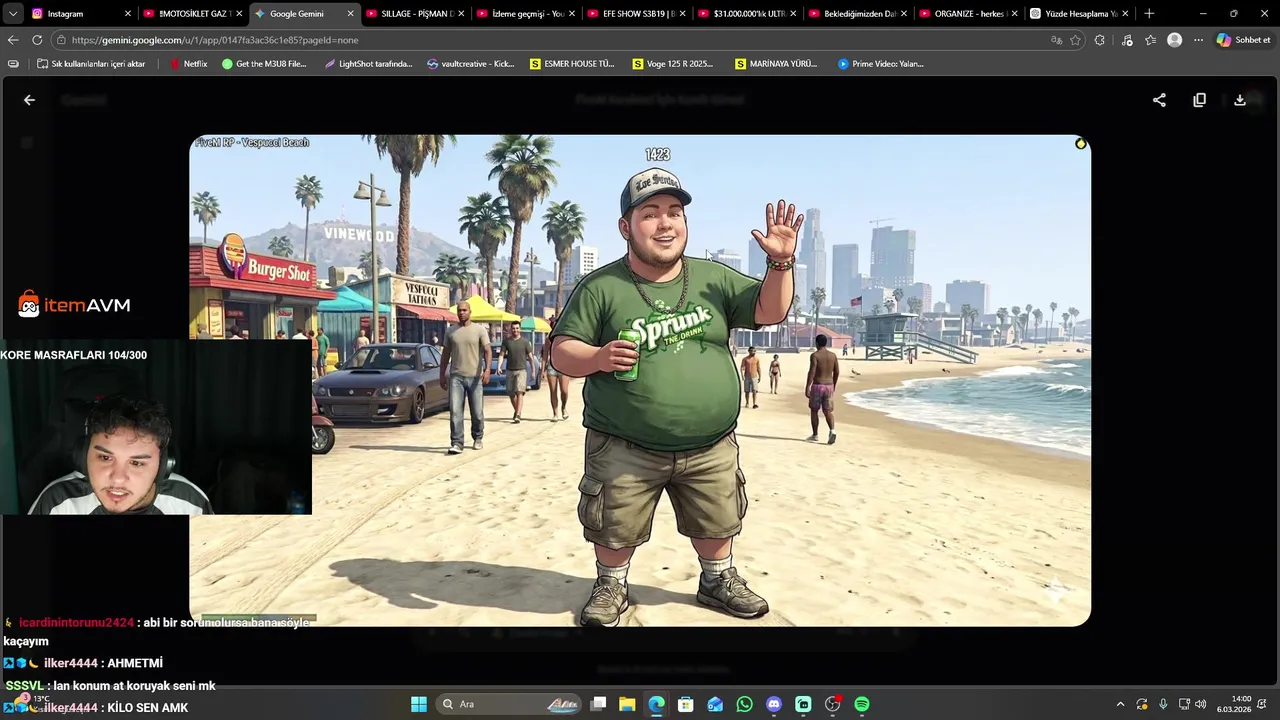Close the Google Gemini tab
The image size is (1280, 720).
pos(350,14)
